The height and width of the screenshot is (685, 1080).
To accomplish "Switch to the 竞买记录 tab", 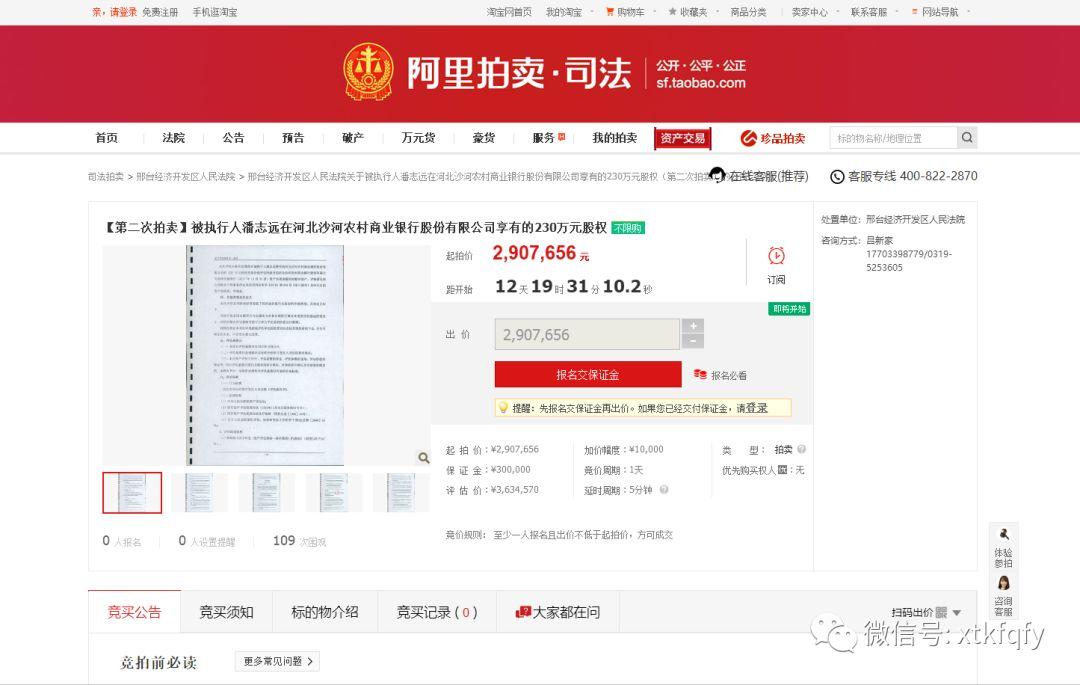I will click(437, 612).
